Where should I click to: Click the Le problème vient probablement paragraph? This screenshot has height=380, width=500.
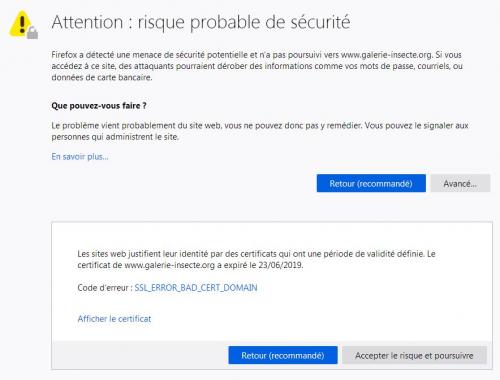pos(260,131)
